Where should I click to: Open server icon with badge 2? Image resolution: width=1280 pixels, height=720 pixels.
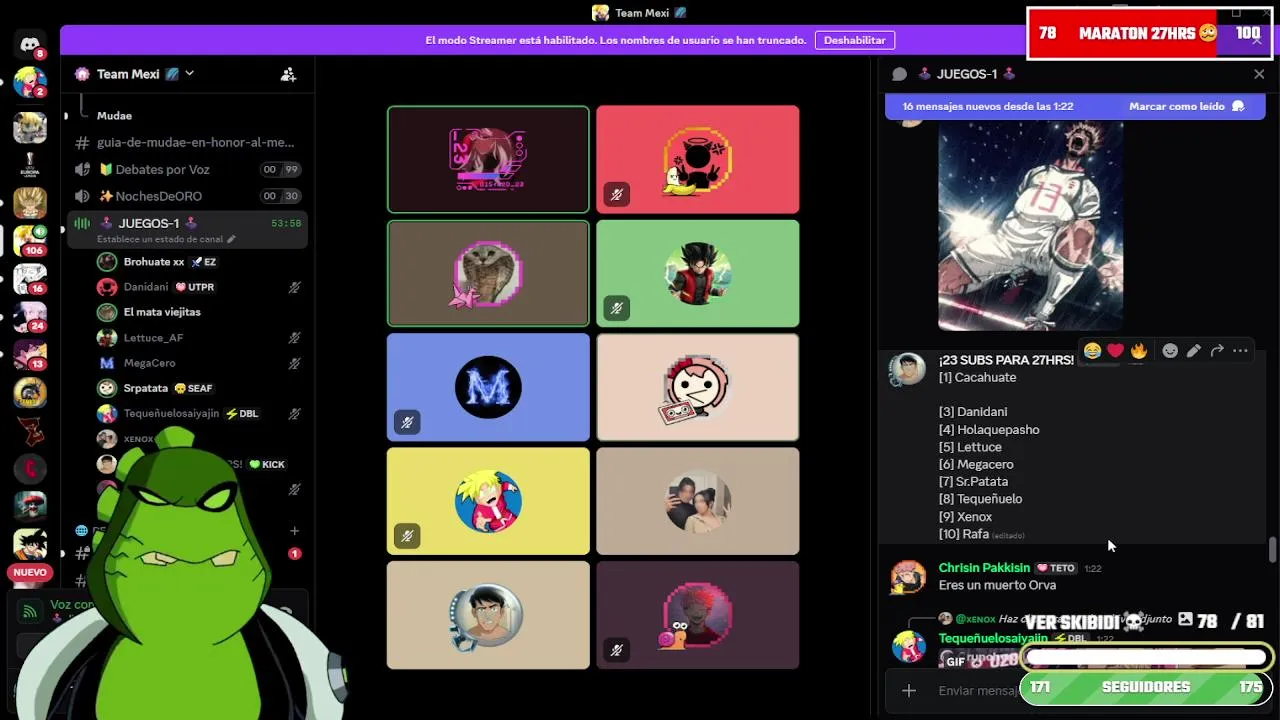point(29,82)
